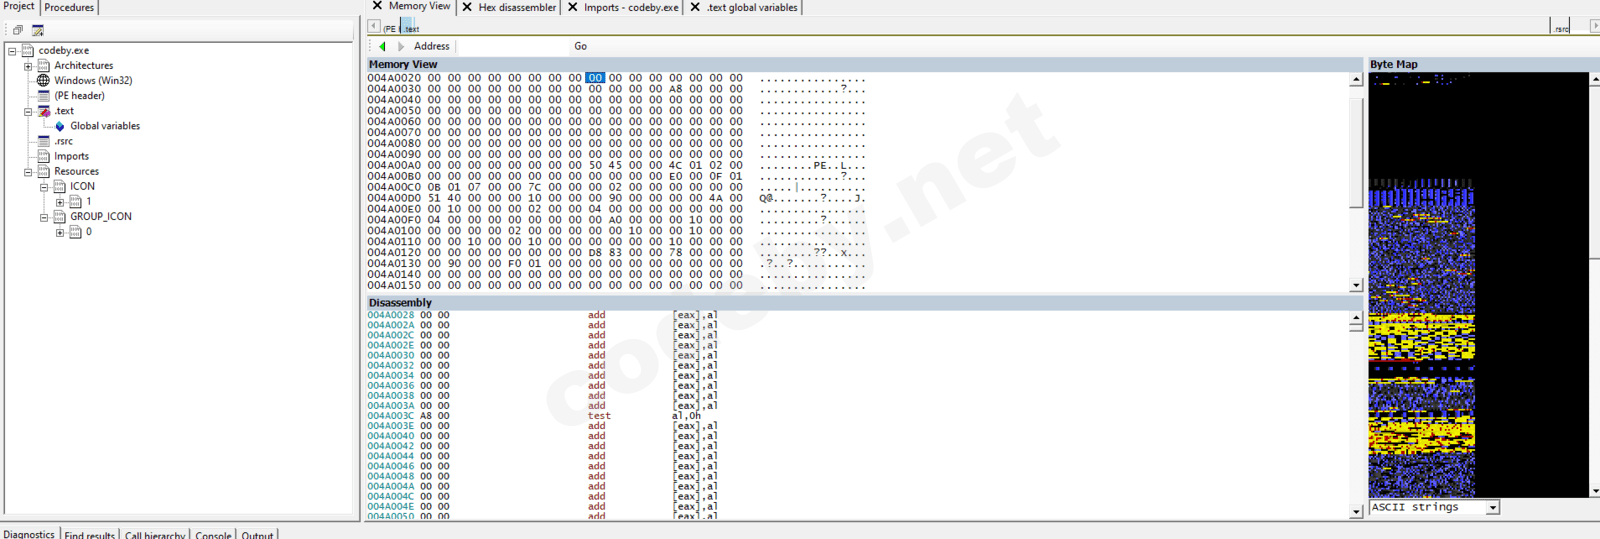Close the Memory View tab
The image size is (1600, 539).
point(377,6)
